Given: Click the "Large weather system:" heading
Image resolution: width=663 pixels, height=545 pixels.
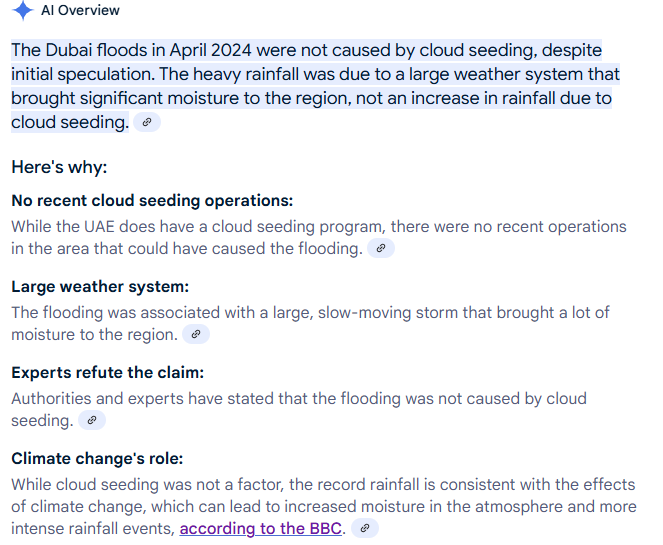Looking at the screenshot, I should click(x=100, y=286).
